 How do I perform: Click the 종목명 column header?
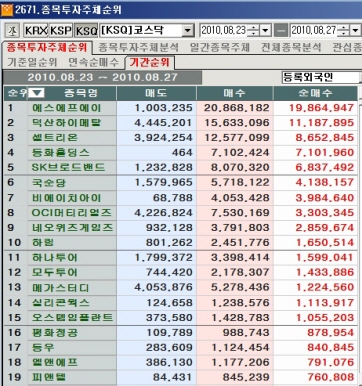80,93
